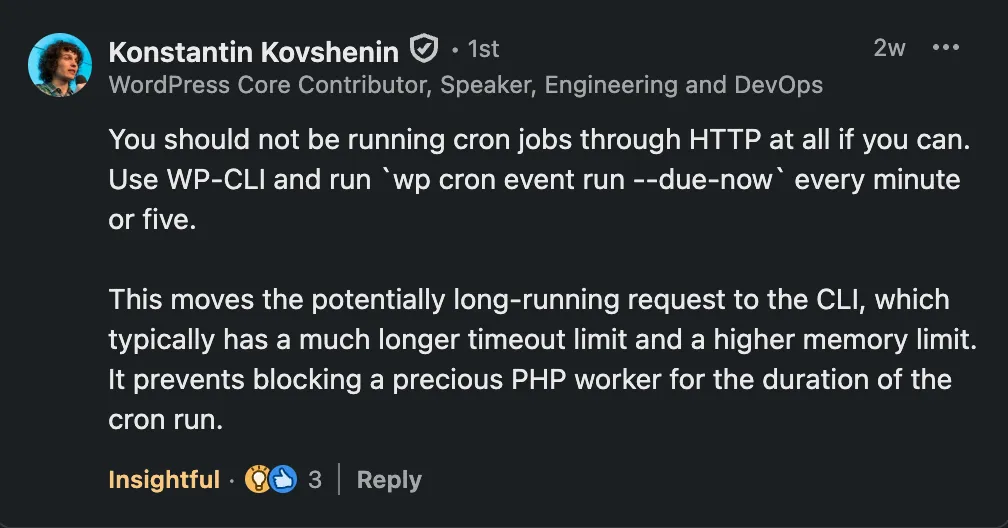Reply to Konstantin's comment

[389, 480]
